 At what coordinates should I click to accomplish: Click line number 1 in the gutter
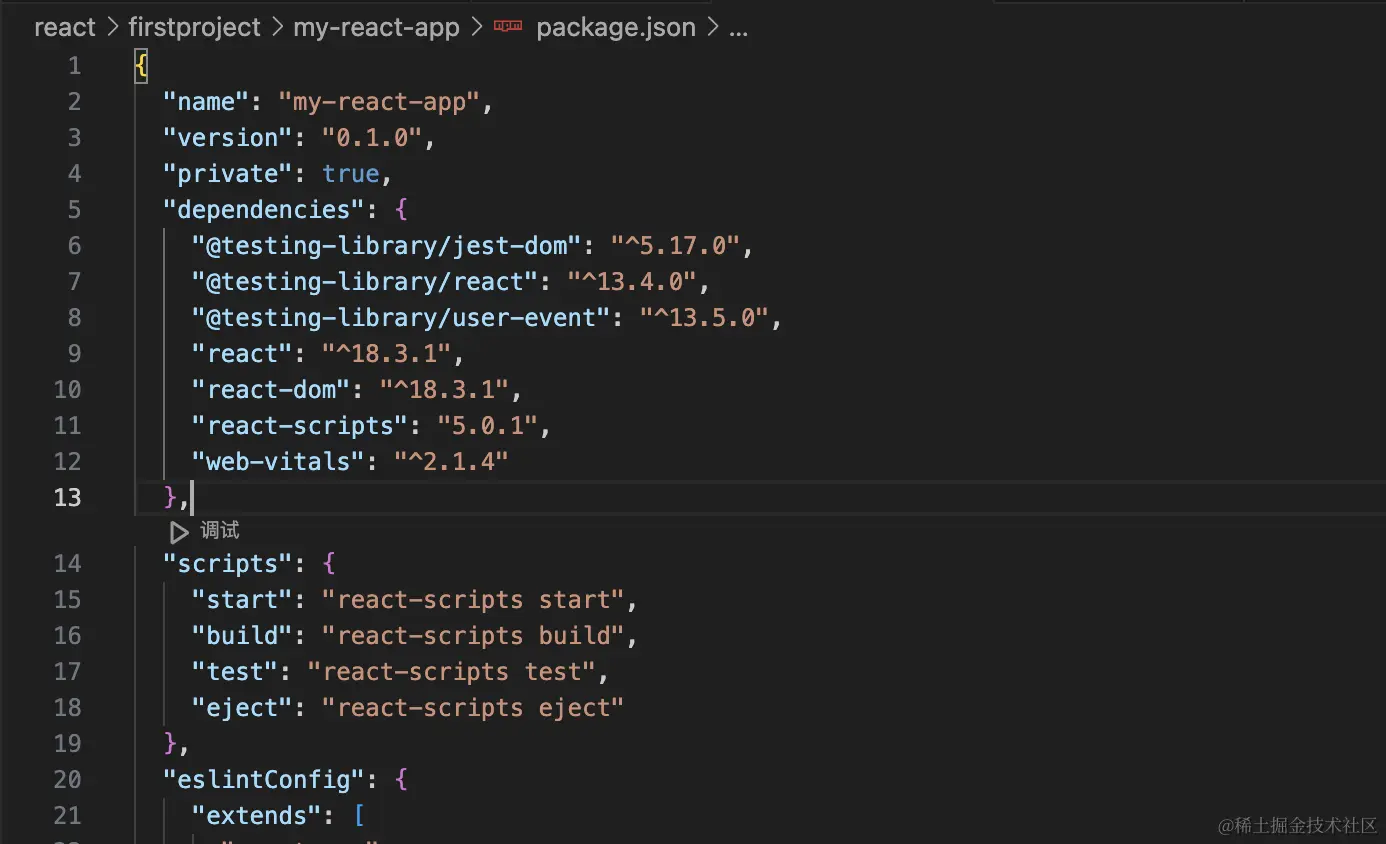coord(74,66)
